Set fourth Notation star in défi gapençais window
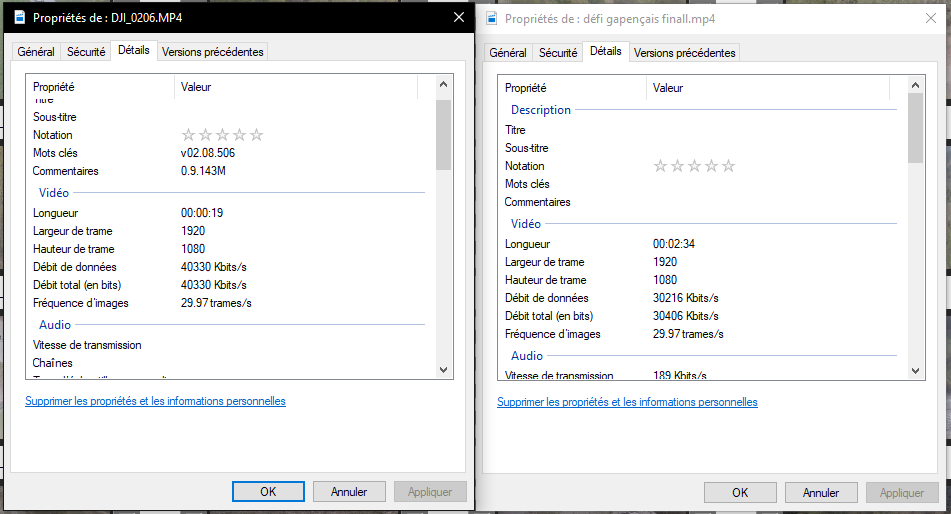The image size is (951, 514). (711, 166)
